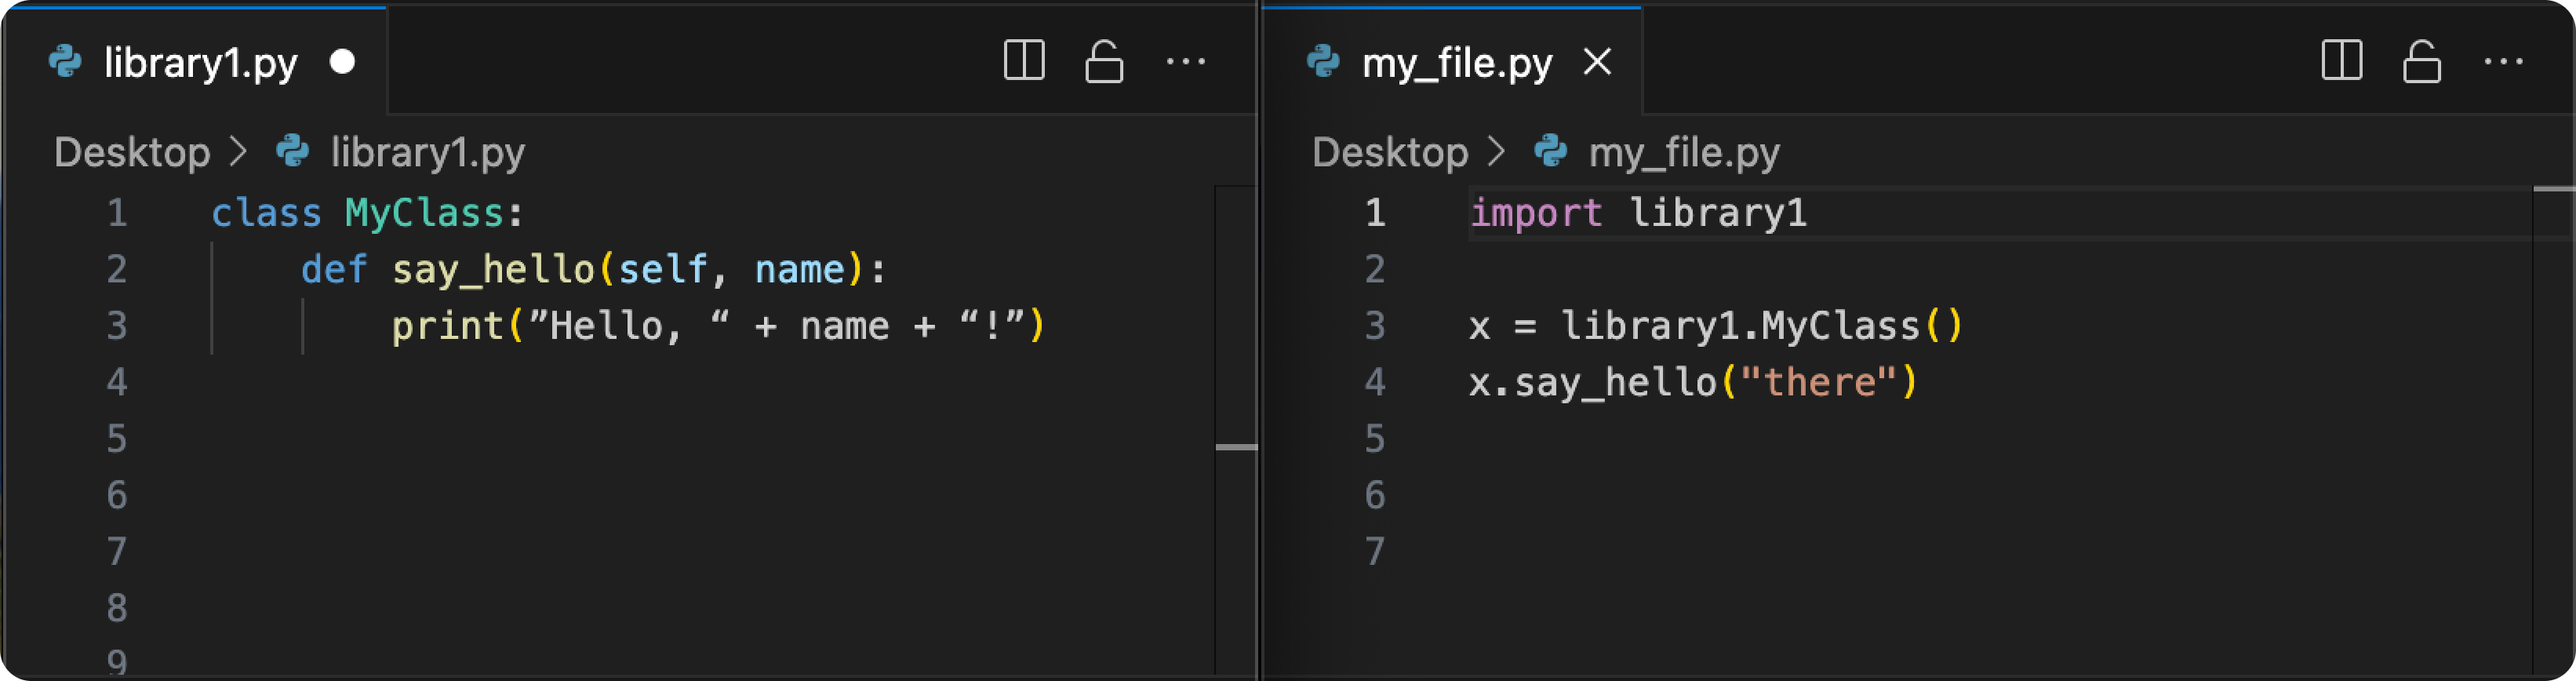This screenshot has height=681, width=2576.
Task: Split the library1.py editor pane
Action: coord(1024,61)
